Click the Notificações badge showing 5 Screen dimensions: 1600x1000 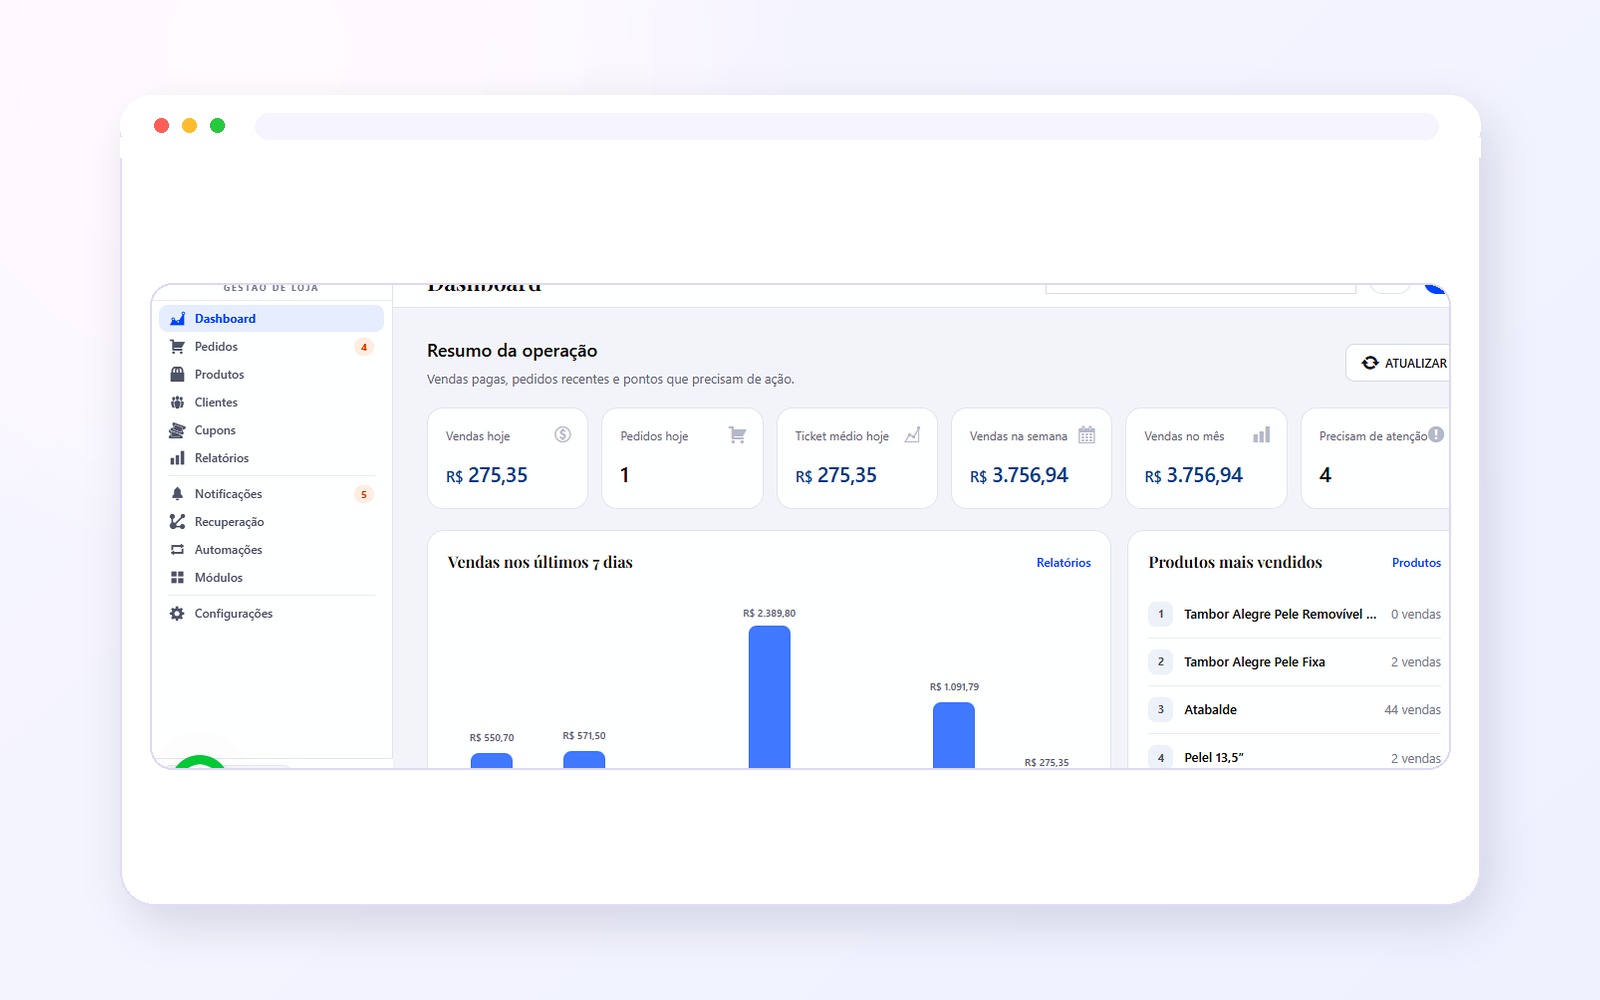coord(364,494)
